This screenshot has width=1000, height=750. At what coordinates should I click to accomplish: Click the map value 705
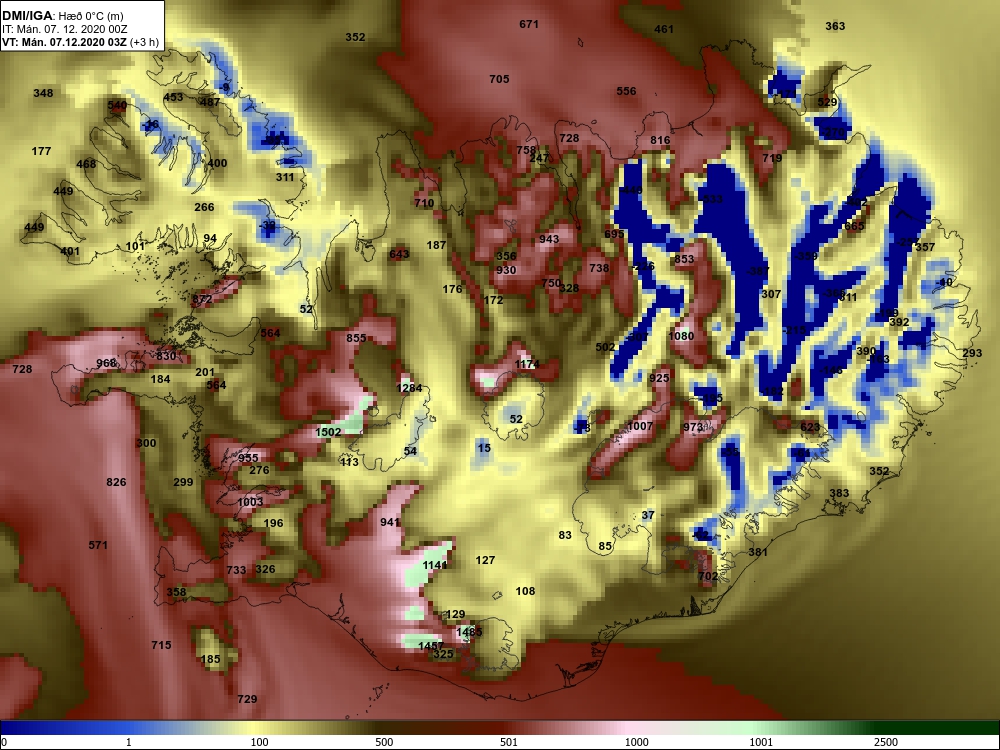point(499,79)
